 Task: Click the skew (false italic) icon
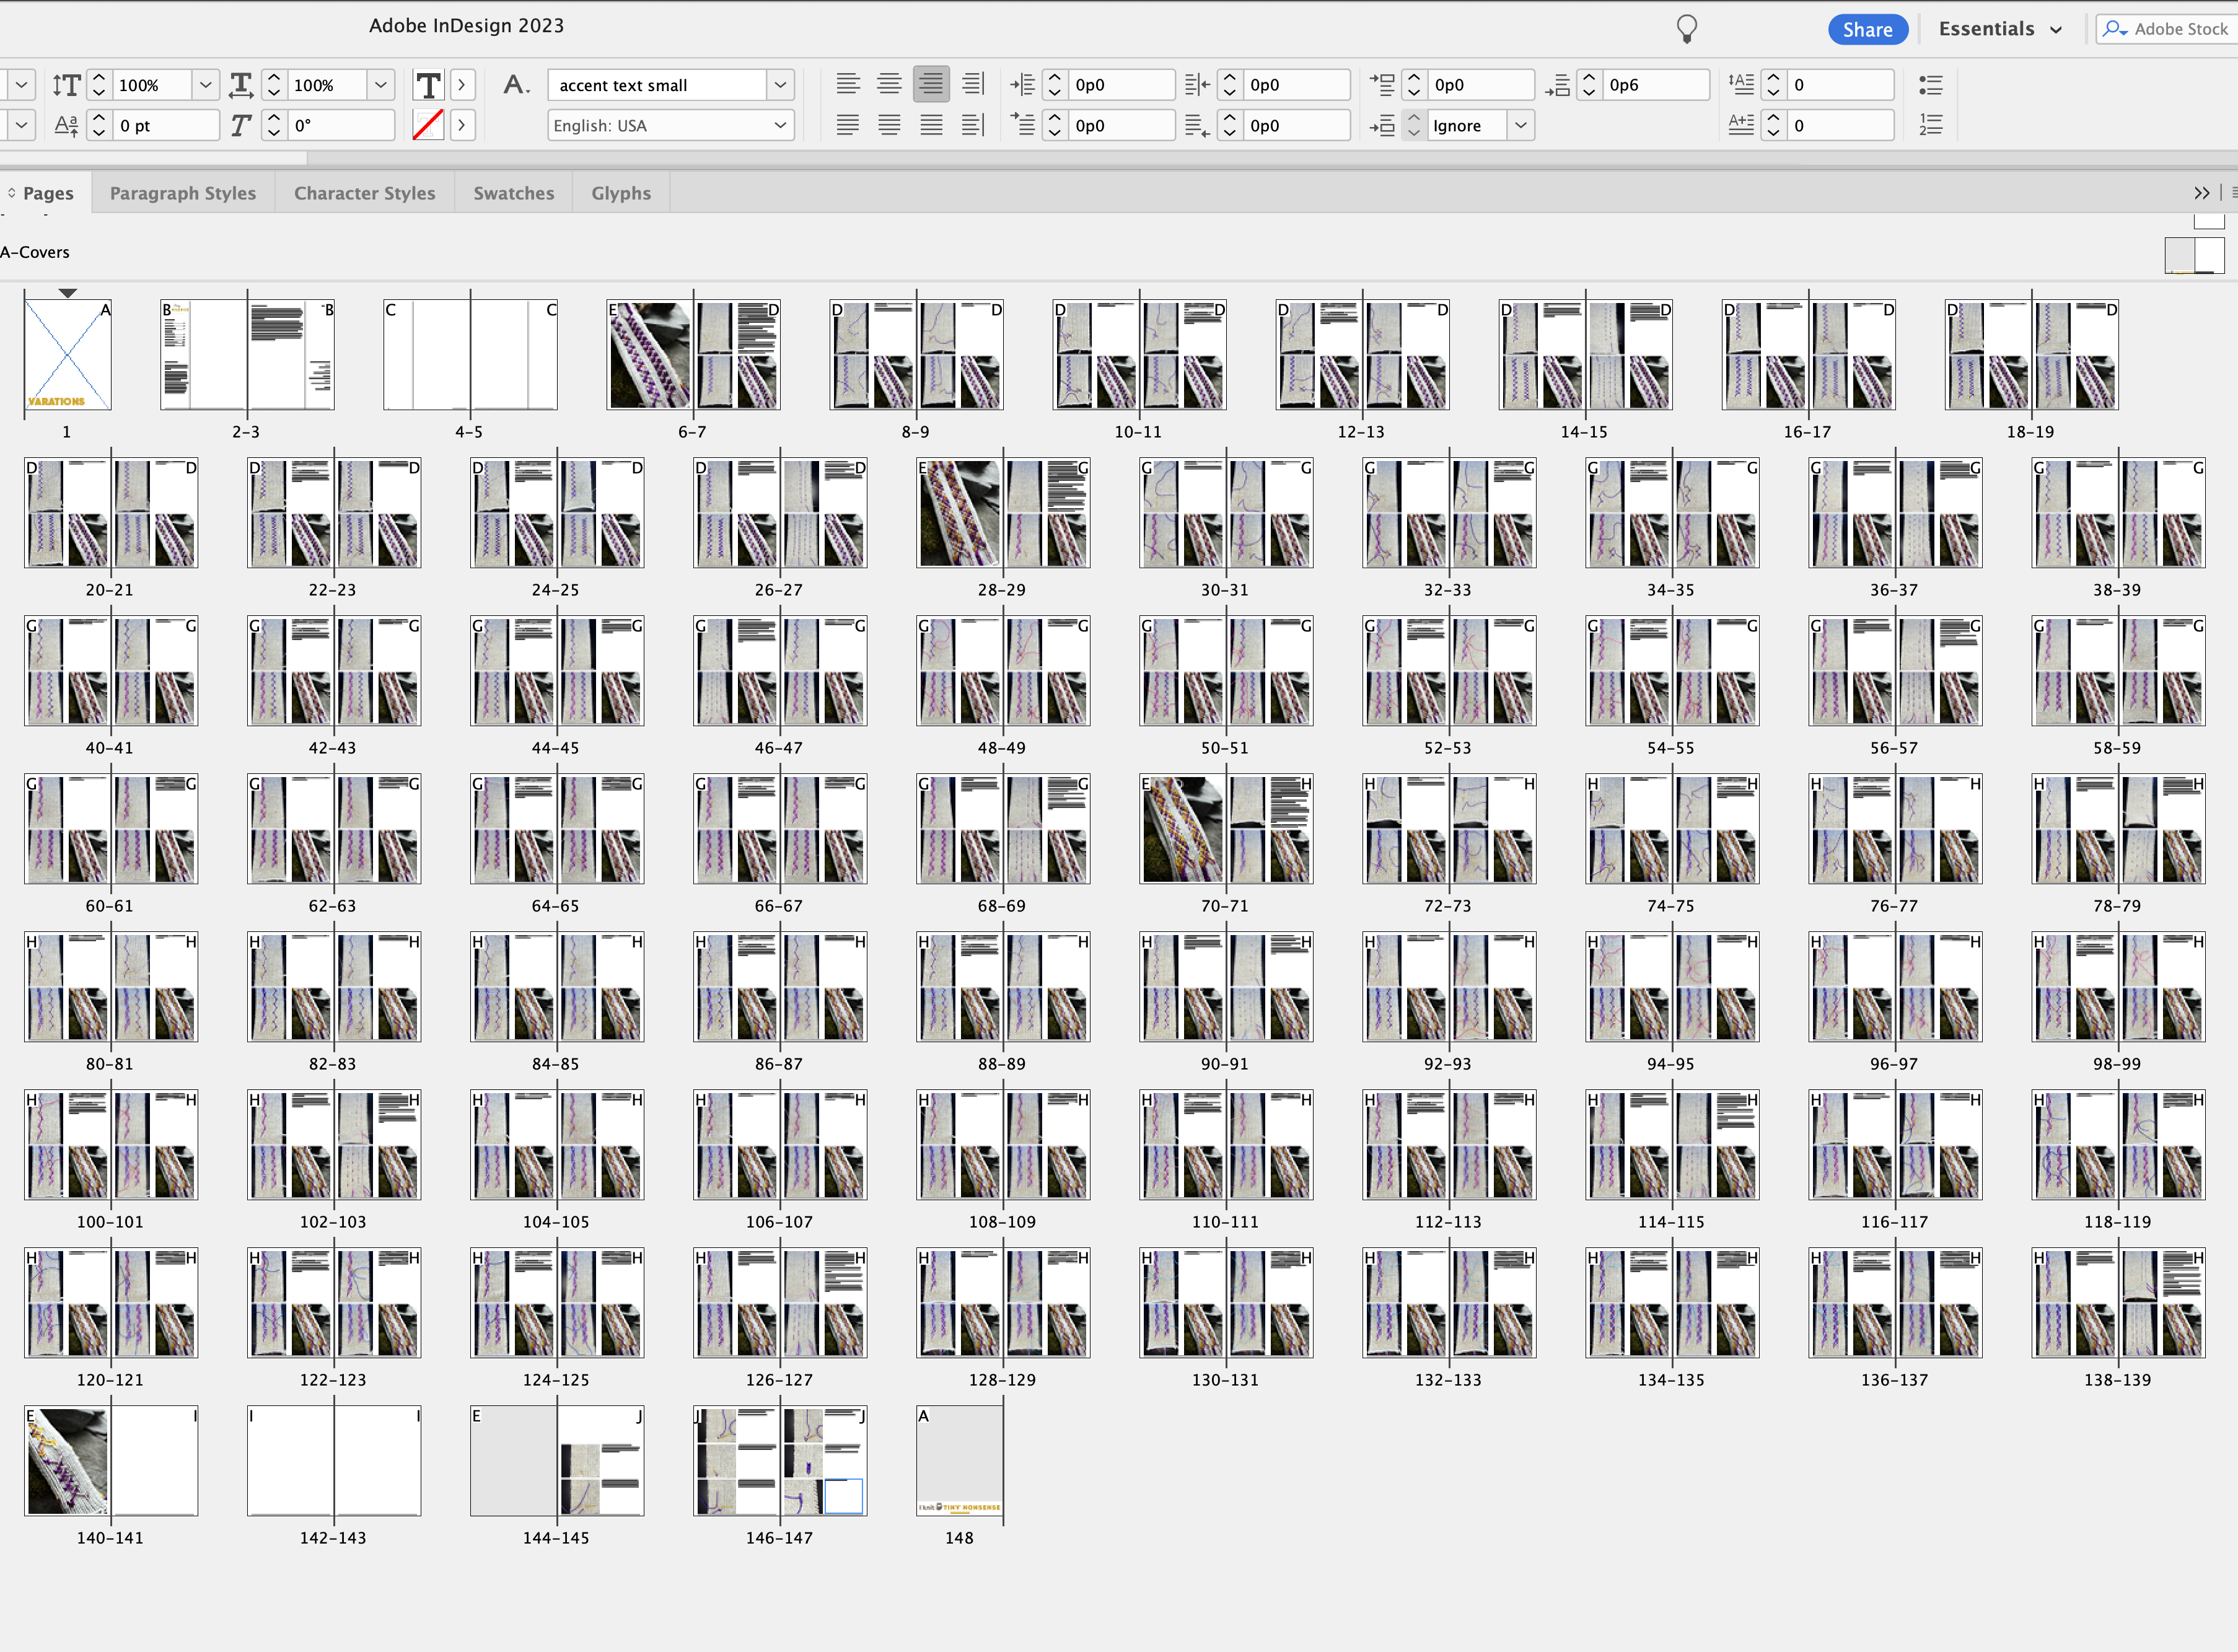241,126
